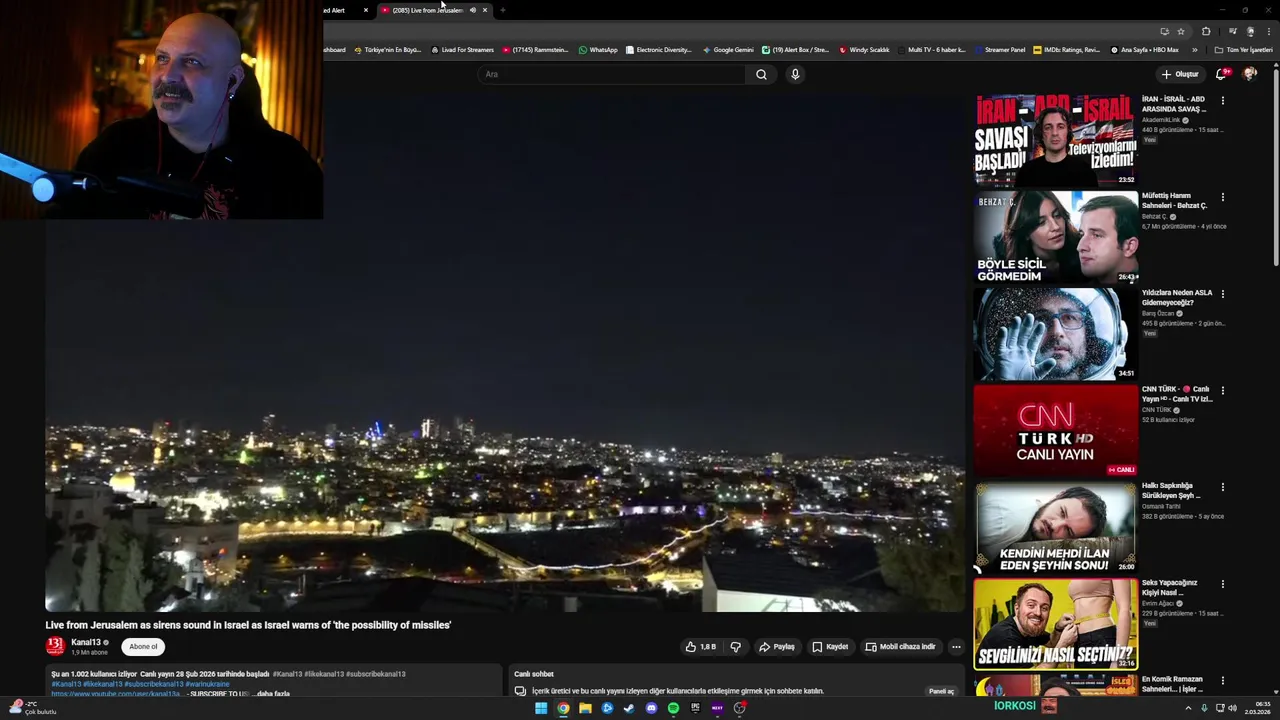Open 'SEVGİLİNİZİ NASIL SEÇTİNİZ' thumbnail
This screenshot has height=720, width=1280.
[x=1056, y=624]
